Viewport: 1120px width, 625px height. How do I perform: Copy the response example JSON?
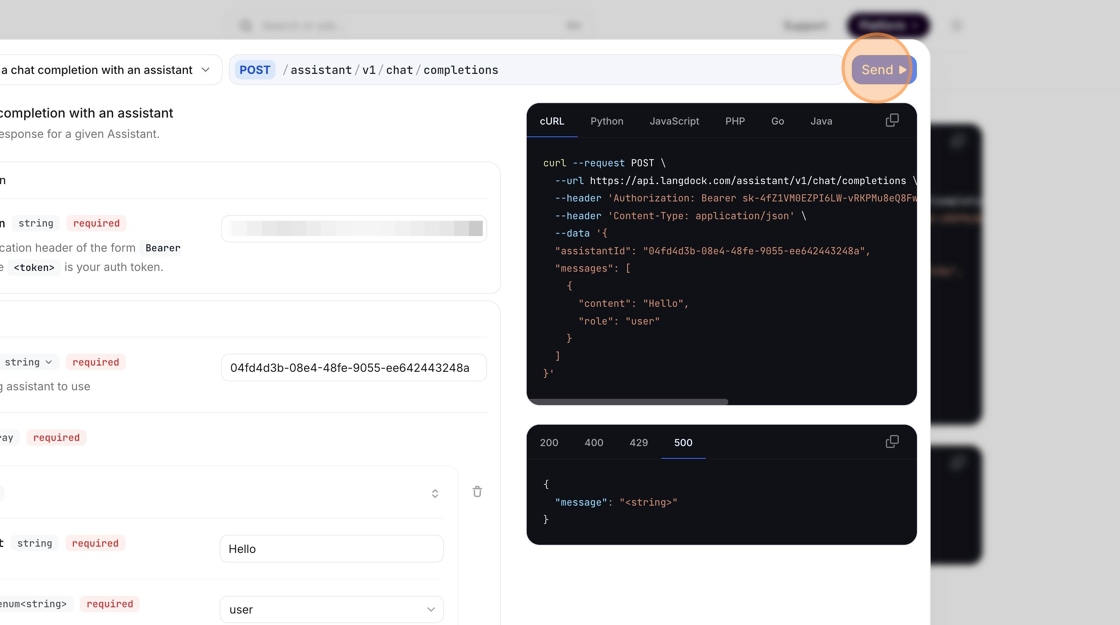[892, 442]
